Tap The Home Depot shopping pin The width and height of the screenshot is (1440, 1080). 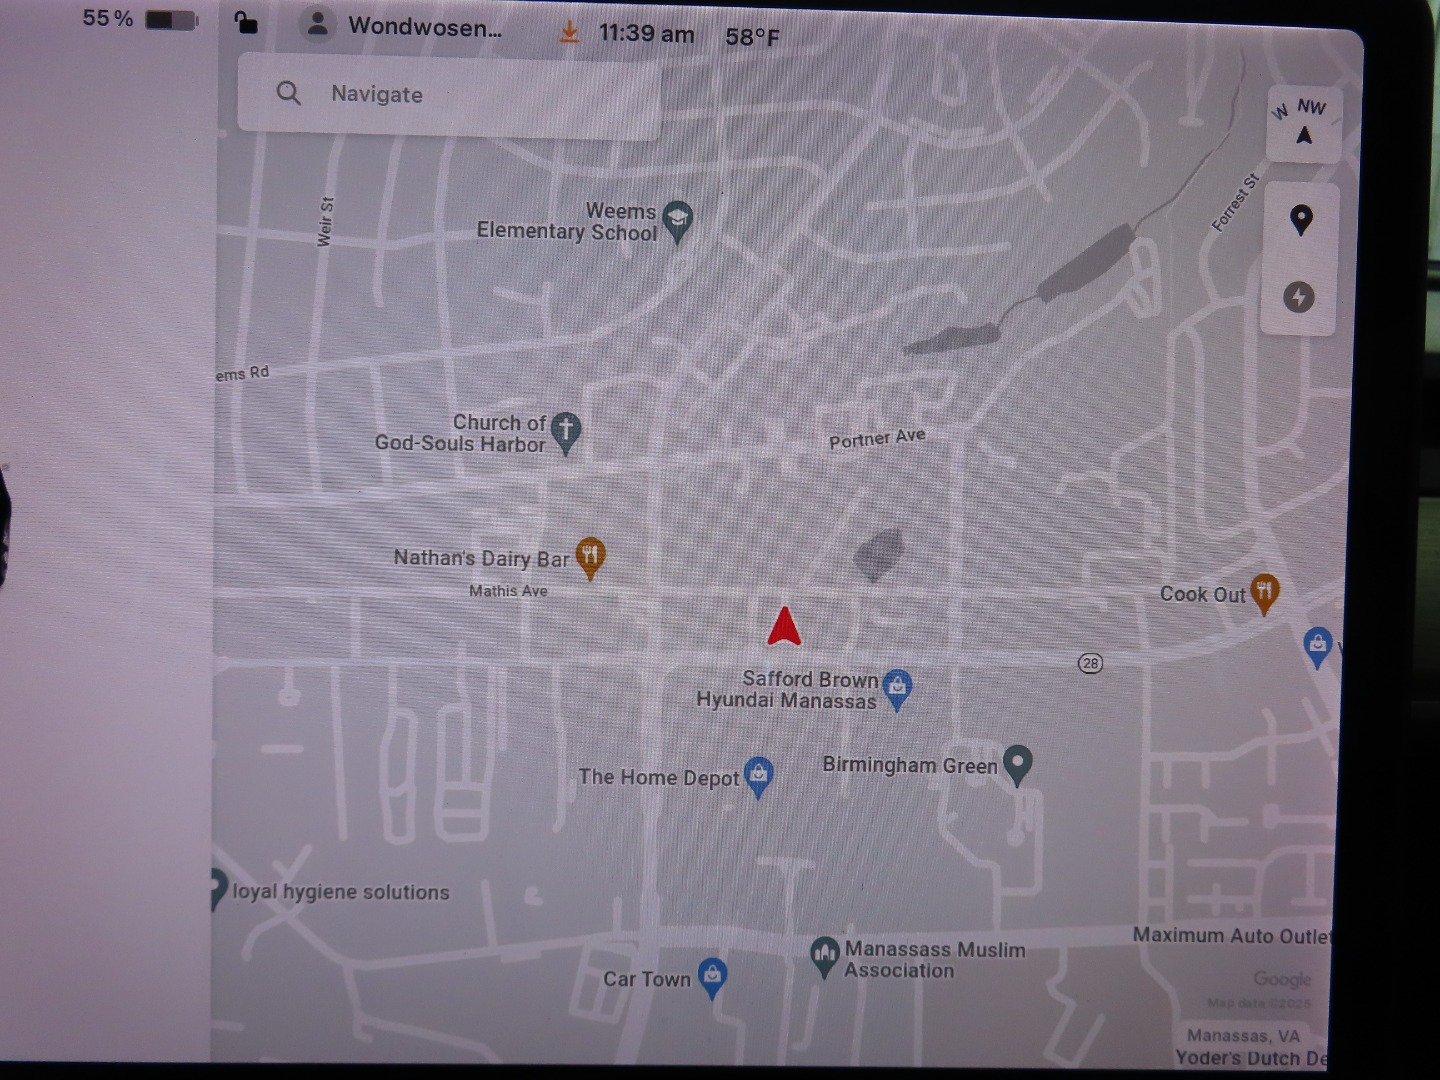(758, 775)
